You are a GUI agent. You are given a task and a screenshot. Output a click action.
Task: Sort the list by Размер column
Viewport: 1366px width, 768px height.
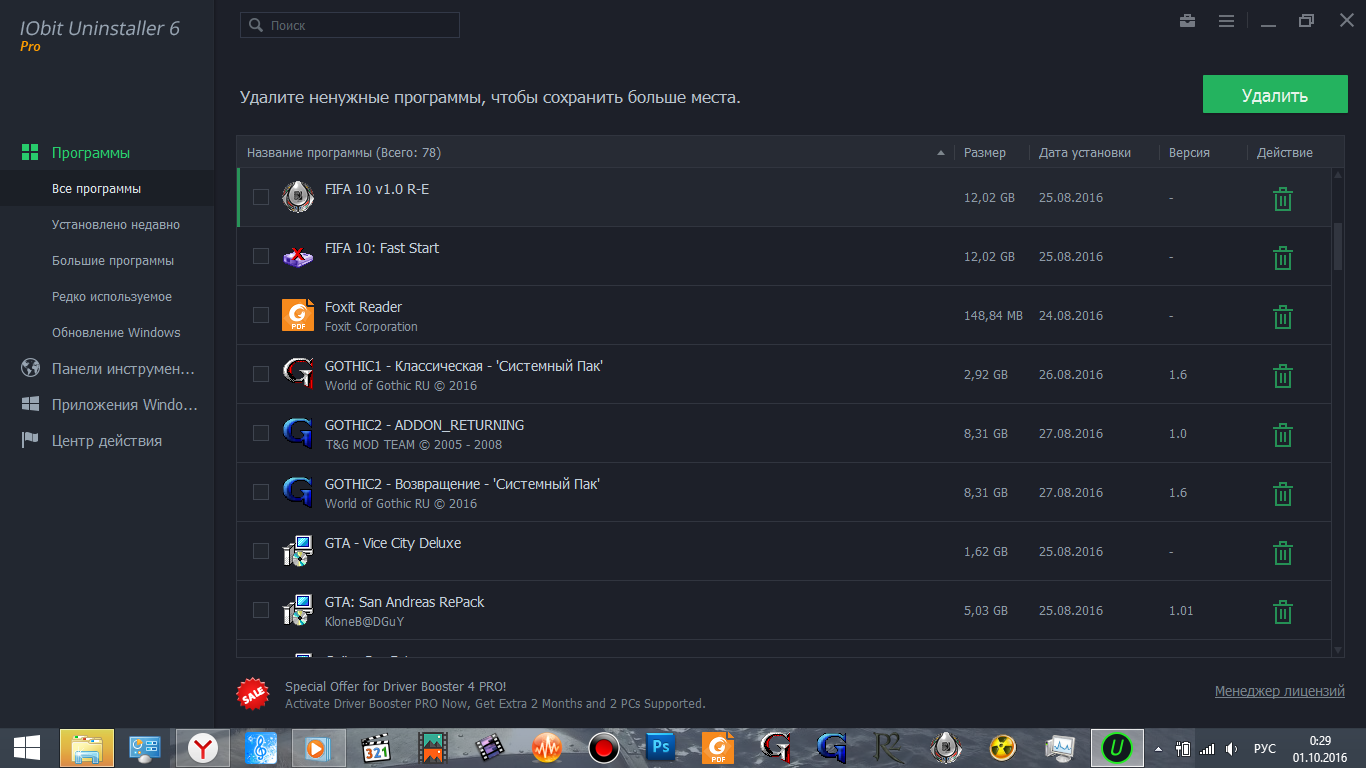tap(985, 153)
